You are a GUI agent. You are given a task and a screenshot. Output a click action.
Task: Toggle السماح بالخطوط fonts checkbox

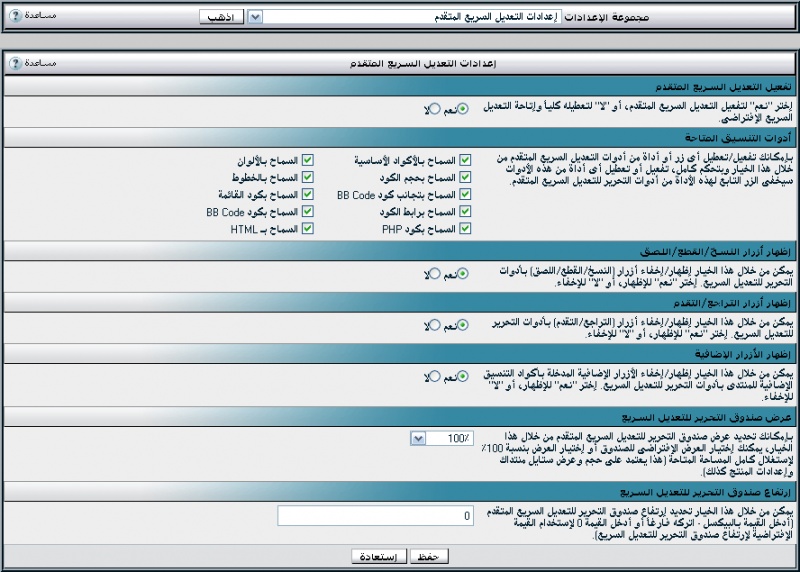point(309,177)
